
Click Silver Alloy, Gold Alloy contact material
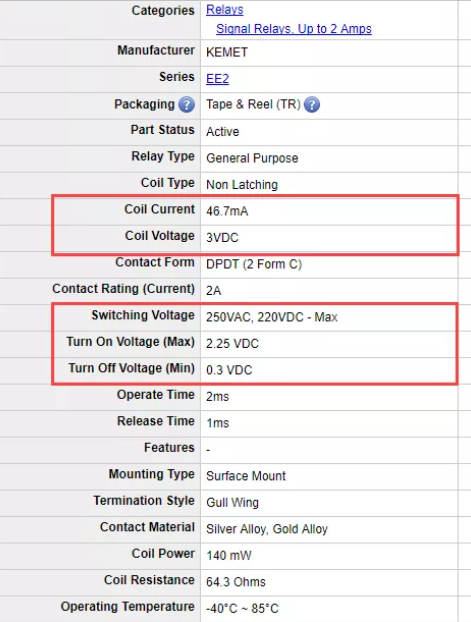267,529
